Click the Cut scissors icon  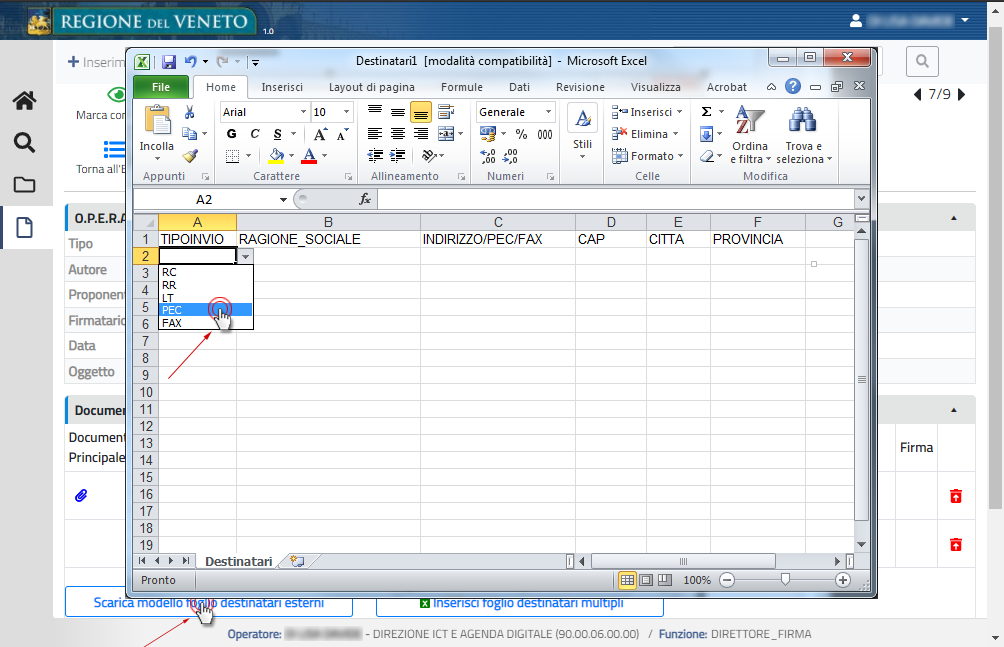tap(190, 113)
